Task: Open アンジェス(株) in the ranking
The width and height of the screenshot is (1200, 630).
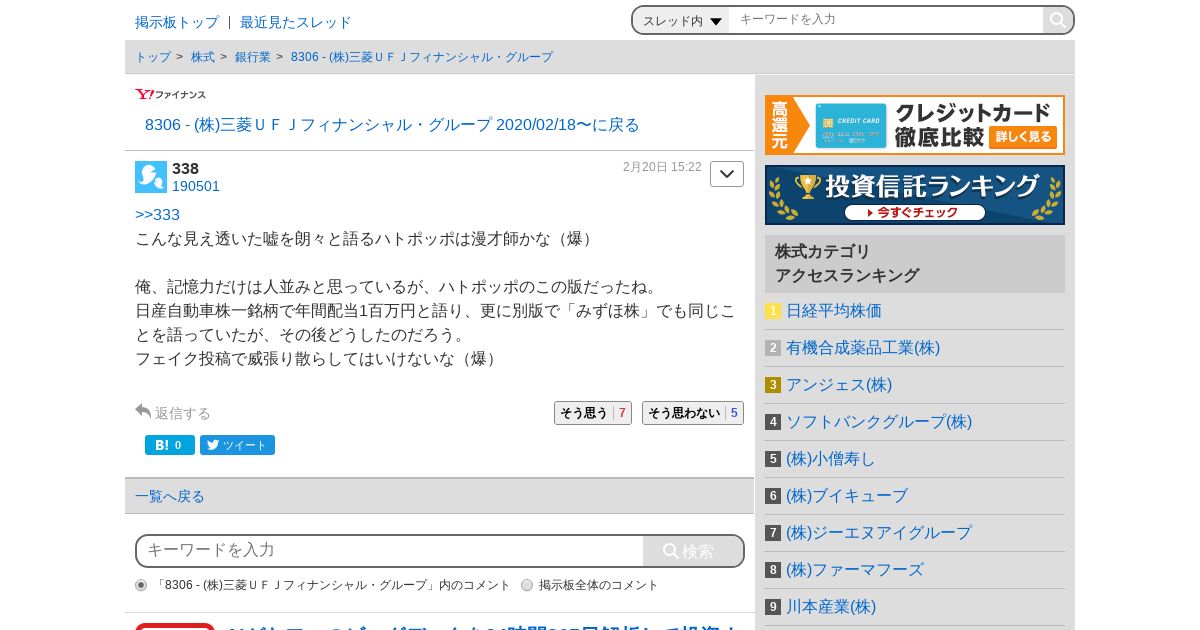Action: pyautogui.click(x=839, y=385)
